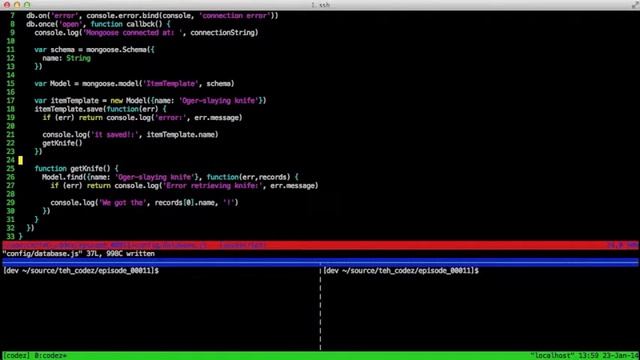Viewport: 640px width, 360px height.
Task: Click 'We got the' string on line 29
Action: pyautogui.click(x=123, y=202)
